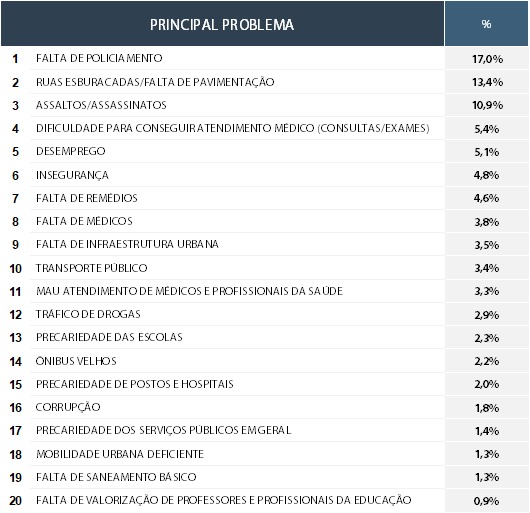
Task: Select the DESEMPREGO row label
Action: [x=71, y=151]
